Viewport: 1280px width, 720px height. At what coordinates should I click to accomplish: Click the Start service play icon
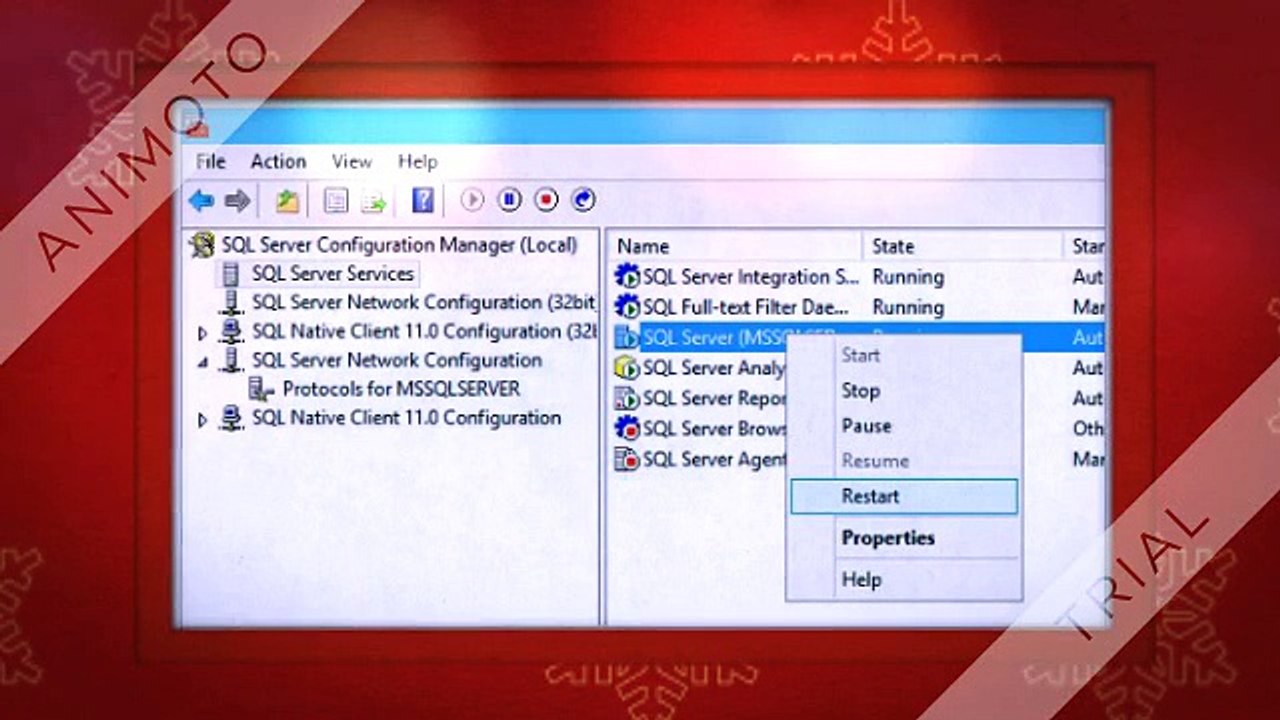[472, 200]
